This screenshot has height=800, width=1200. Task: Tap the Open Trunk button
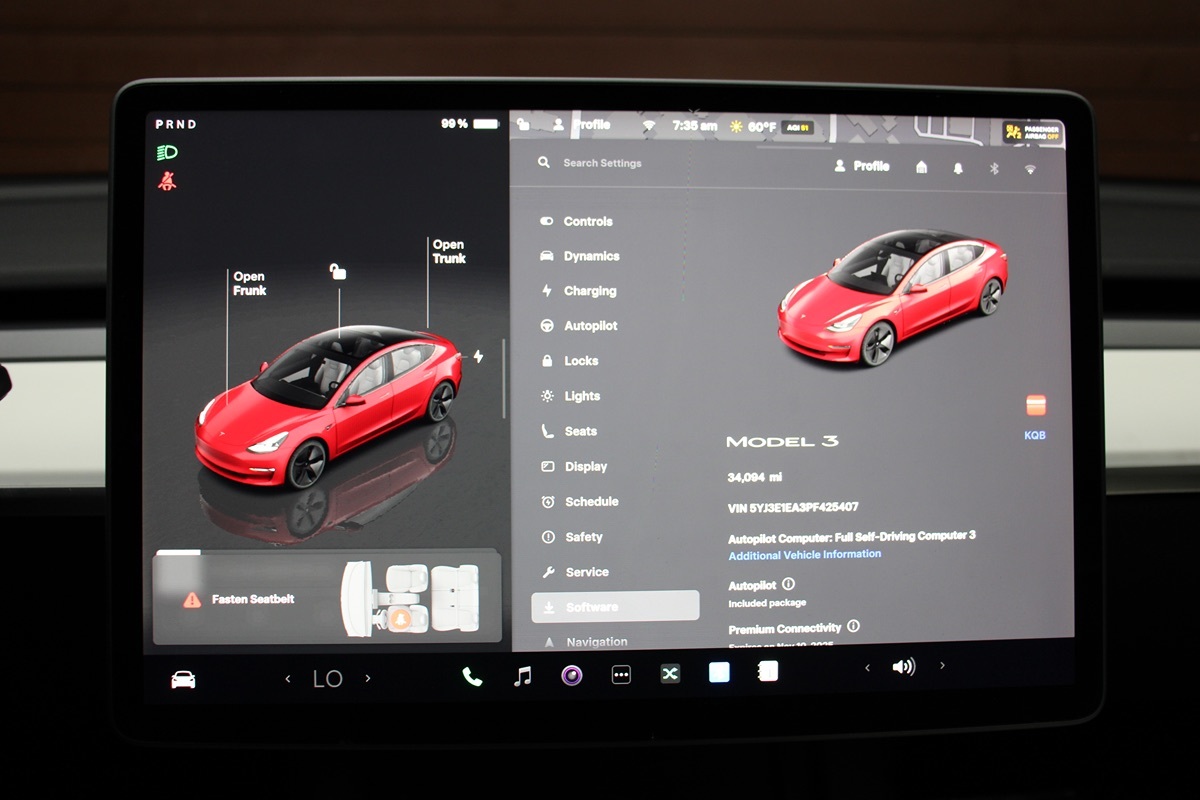(448, 251)
